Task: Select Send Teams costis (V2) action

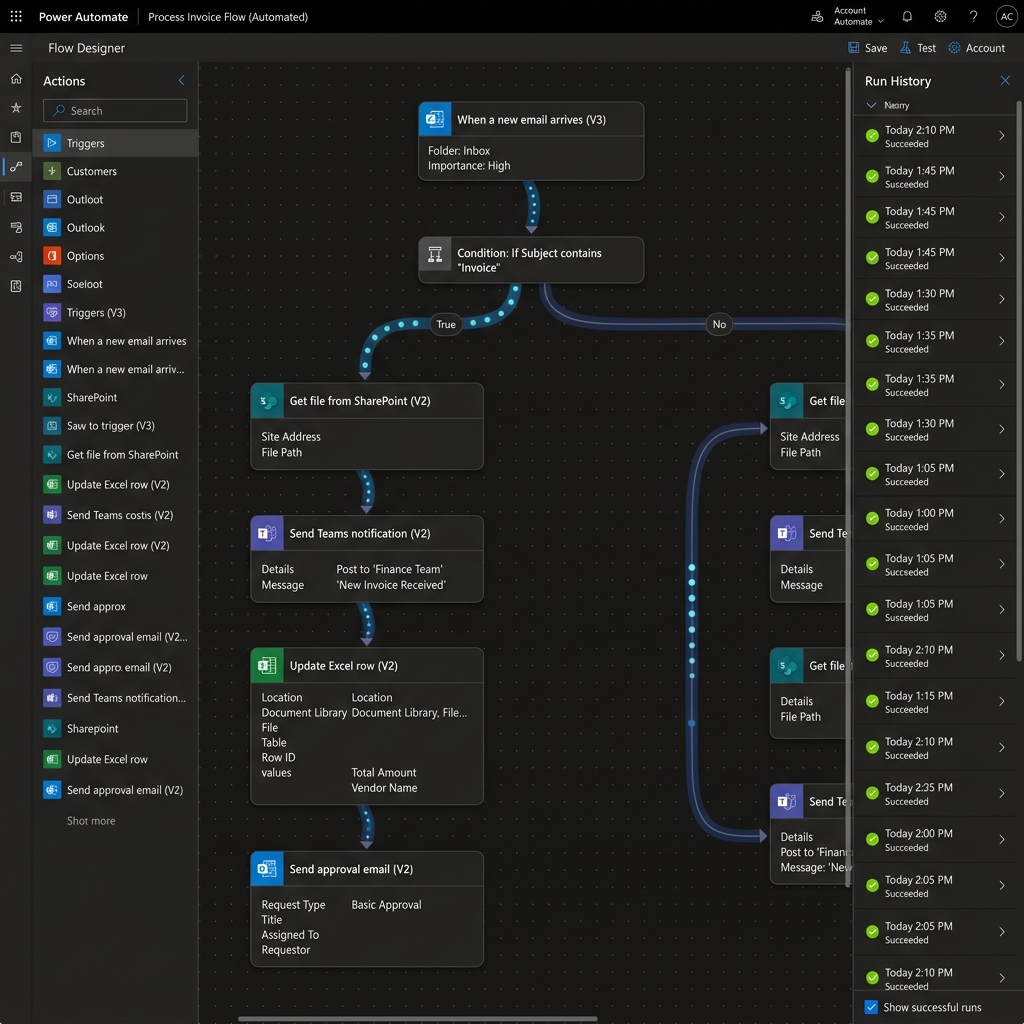Action: point(116,515)
